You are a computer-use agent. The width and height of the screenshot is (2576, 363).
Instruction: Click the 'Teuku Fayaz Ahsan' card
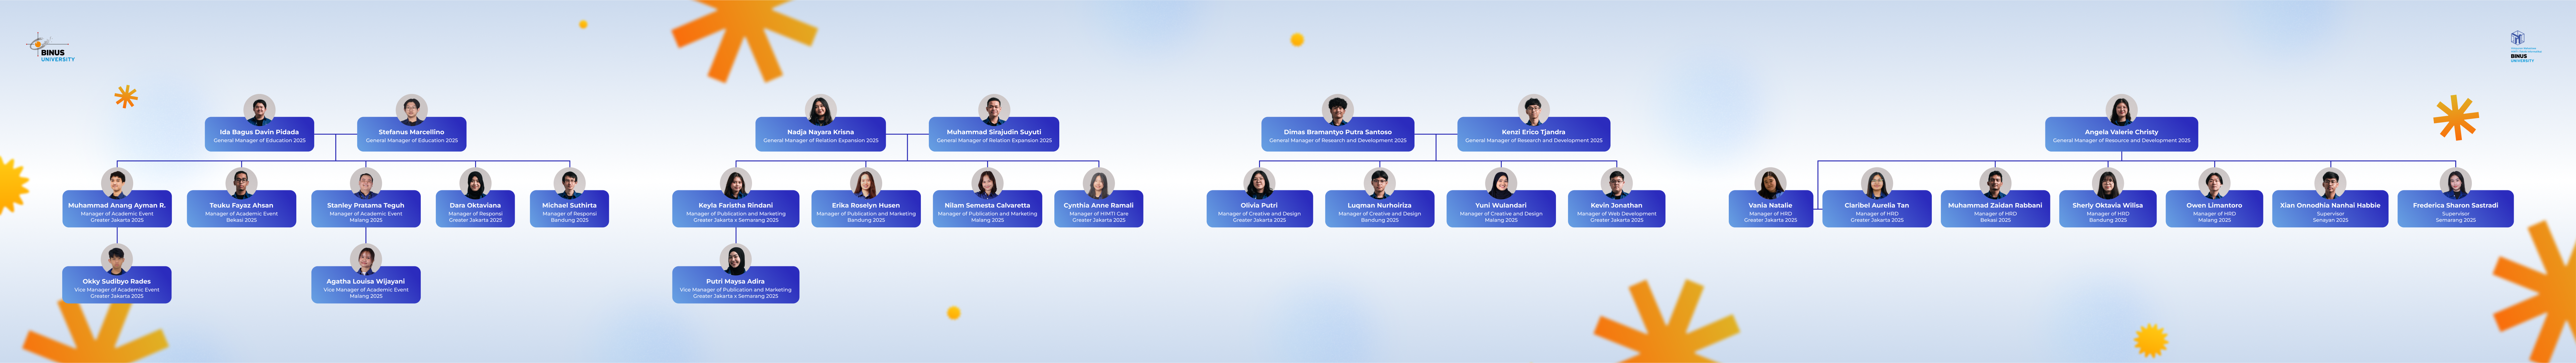pyautogui.click(x=241, y=209)
